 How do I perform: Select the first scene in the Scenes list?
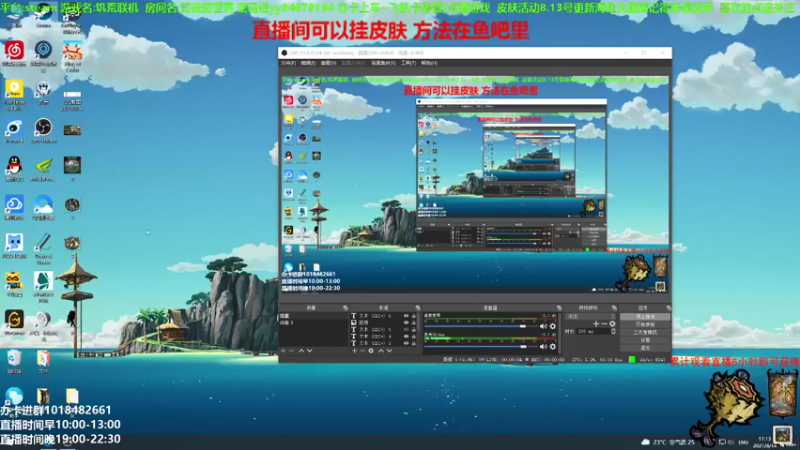pos(314,316)
